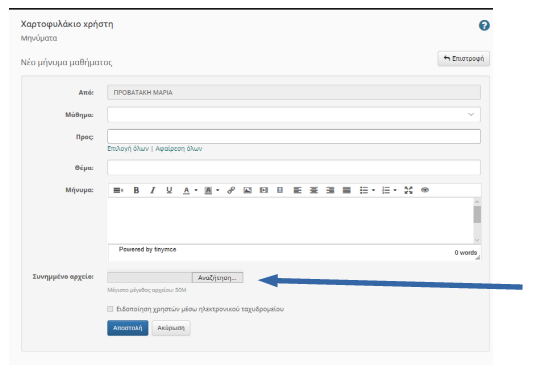
Task: Click the Από field with ΠΡΟΒΑΤΑΚΗ ΜΑΡΙΑ
Action: pyautogui.click(x=294, y=92)
